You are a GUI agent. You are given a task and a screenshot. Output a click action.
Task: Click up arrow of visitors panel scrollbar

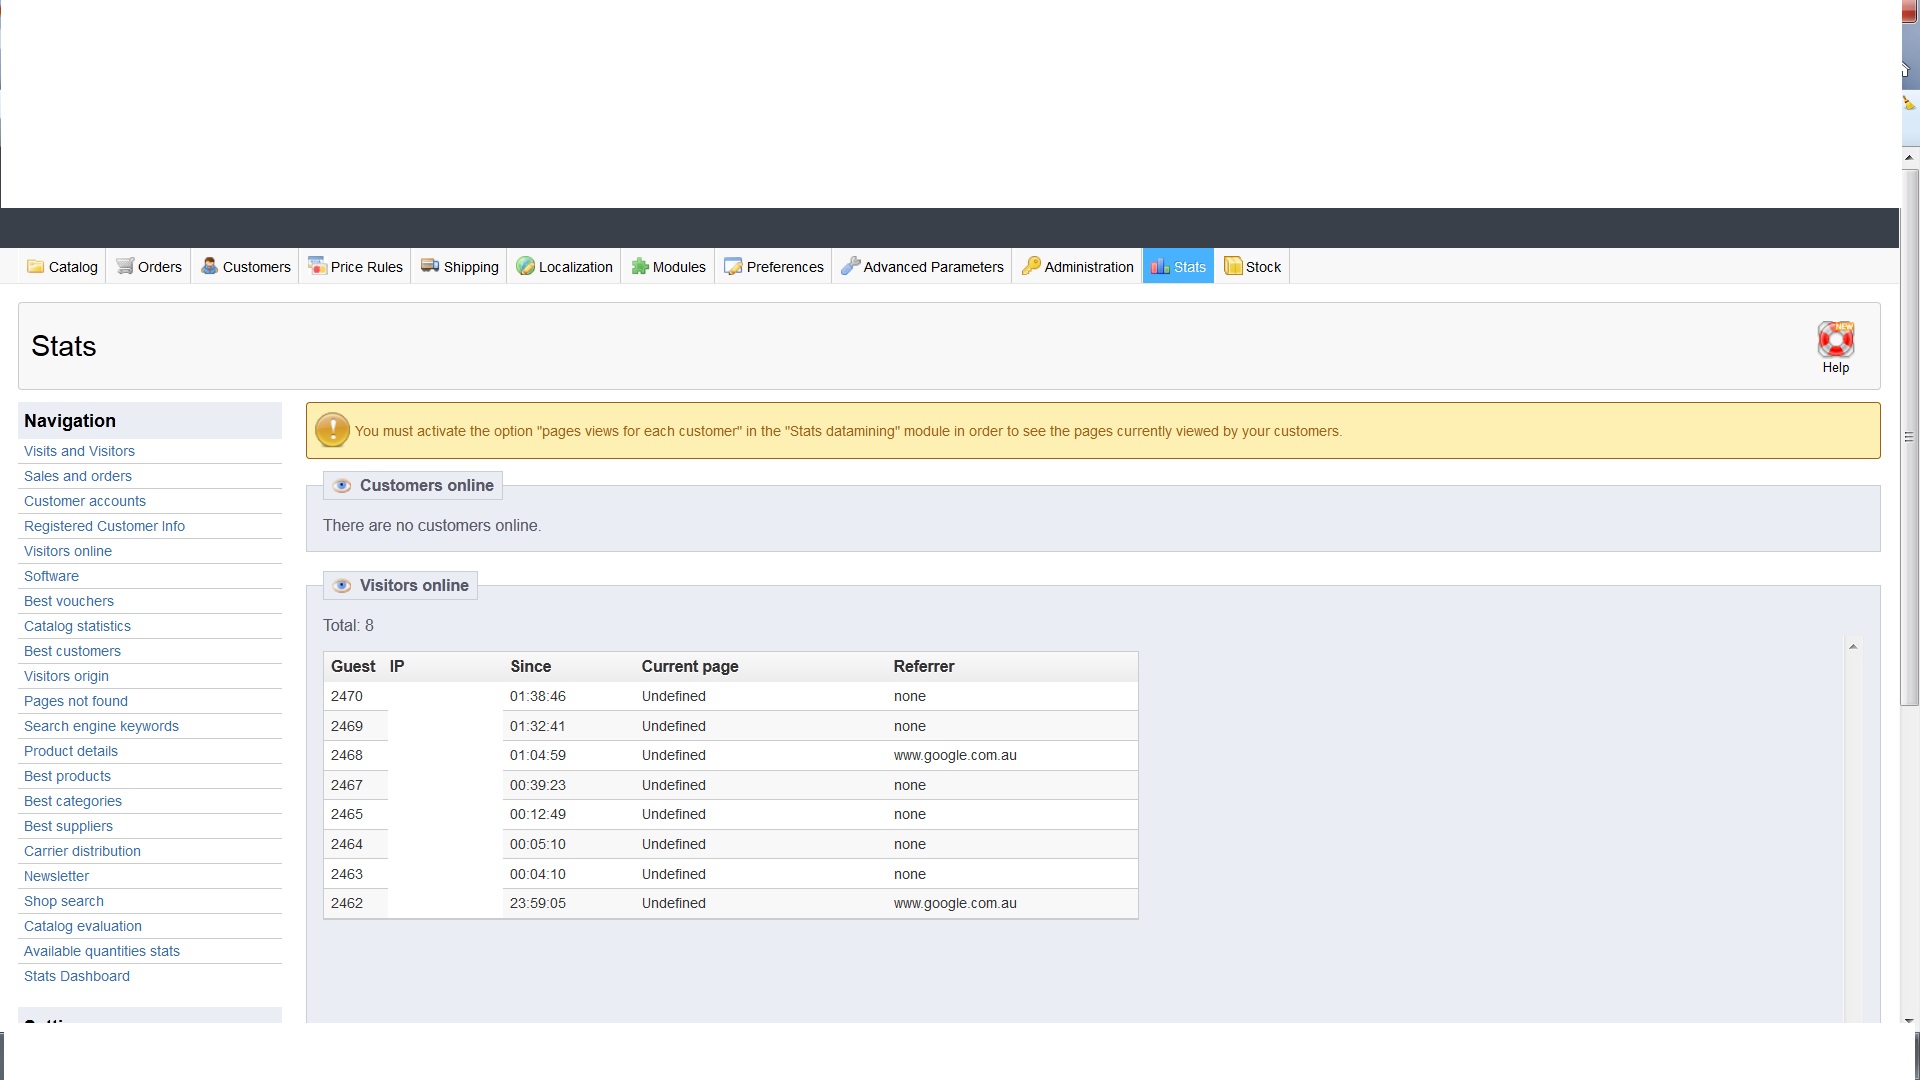pyautogui.click(x=1853, y=647)
